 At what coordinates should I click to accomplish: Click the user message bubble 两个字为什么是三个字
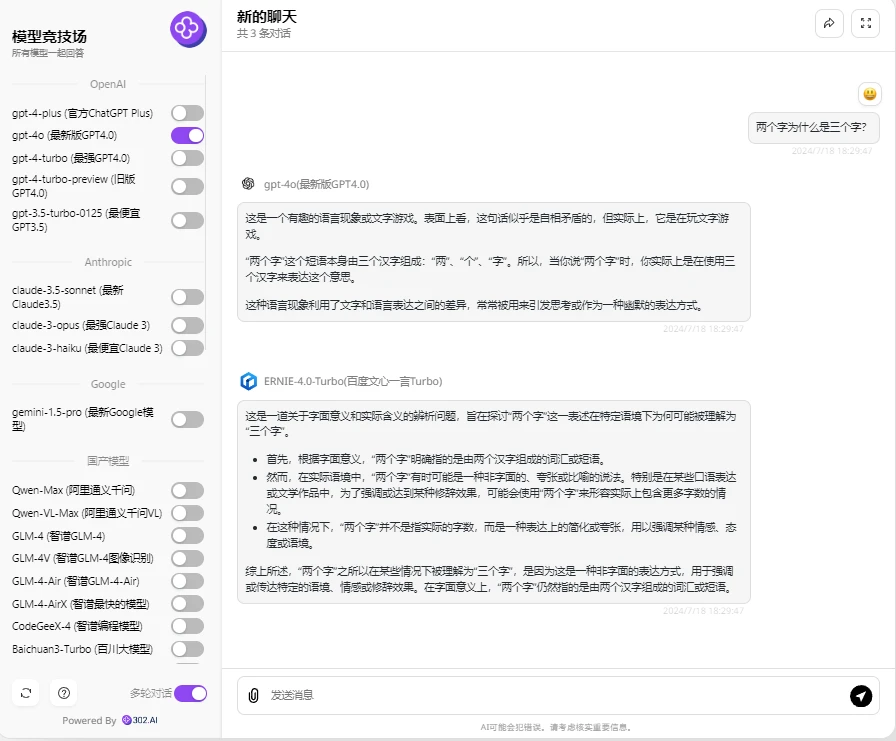tap(813, 127)
